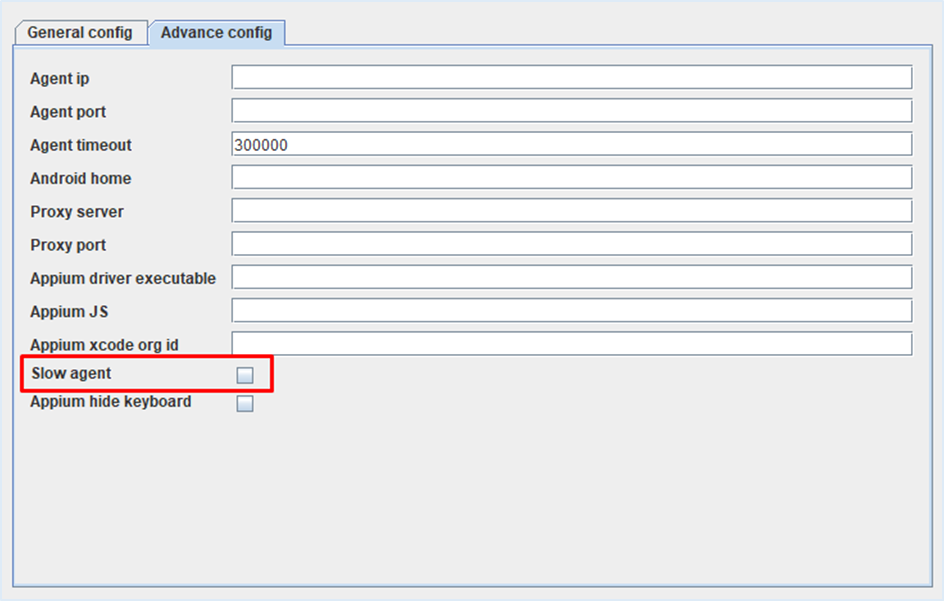Select the Android home input field
944x601 pixels.
571,178
